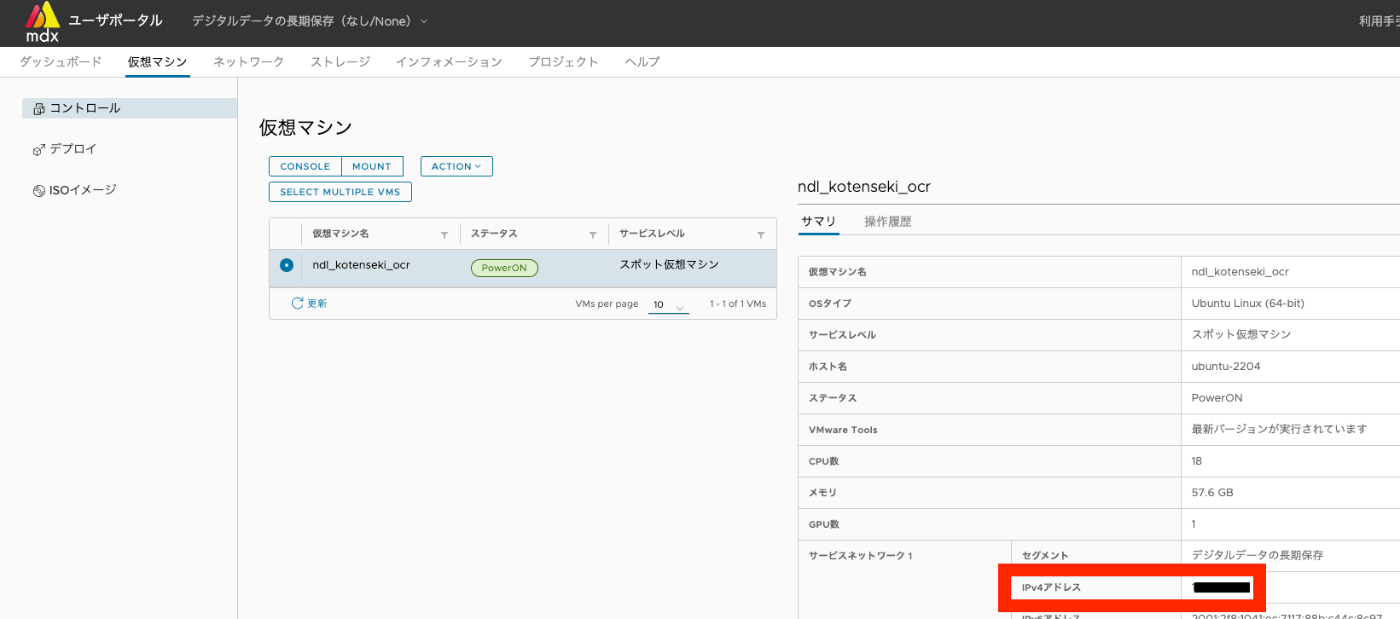1400x619 pixels.
Task: Expand the ACTION dropdown
Action: [x=456, y=167]
